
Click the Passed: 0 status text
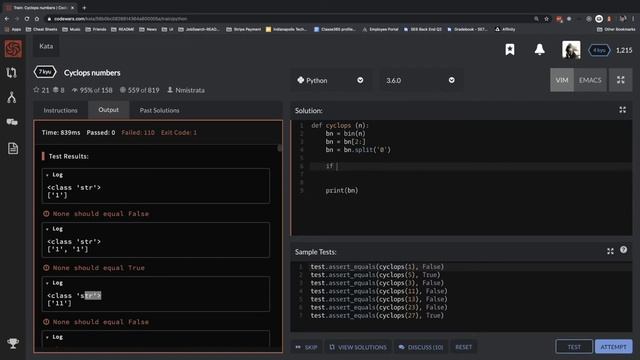[101, 133]
